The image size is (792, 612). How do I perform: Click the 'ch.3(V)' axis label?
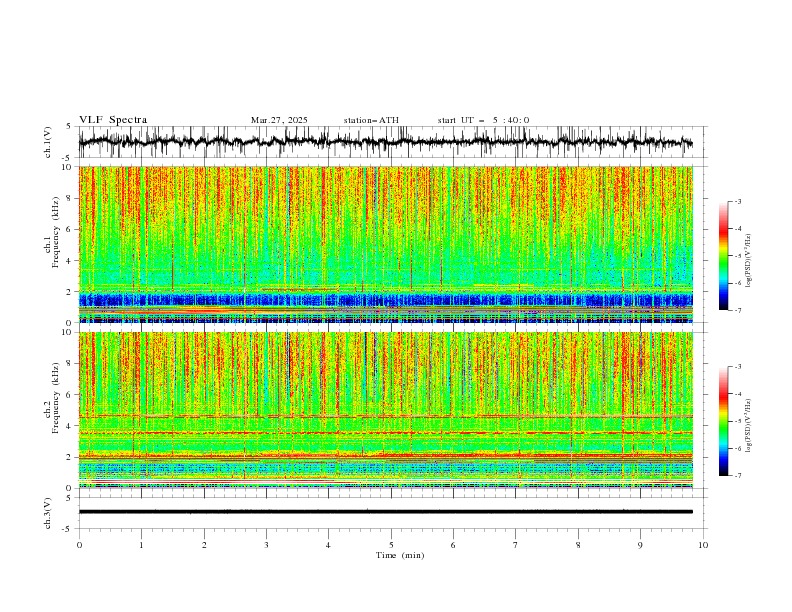tap(48, 513)
